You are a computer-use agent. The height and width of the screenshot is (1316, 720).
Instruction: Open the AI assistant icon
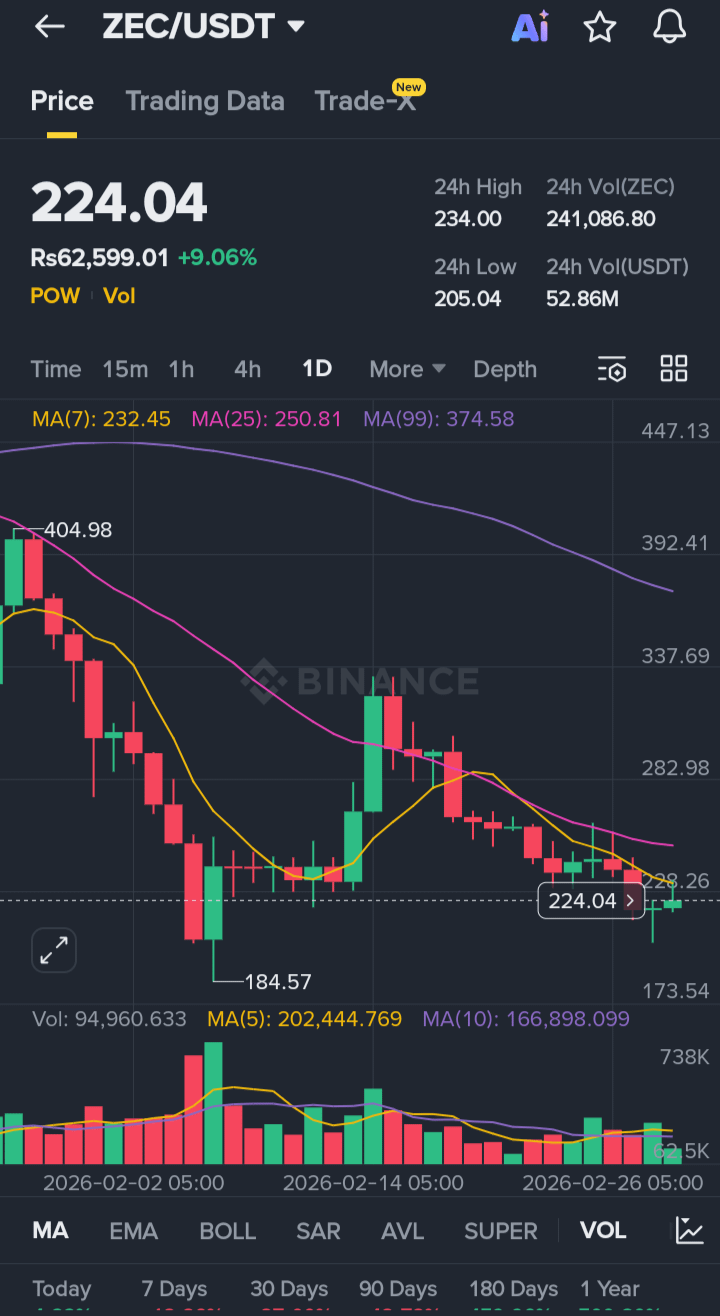(530, 27)
